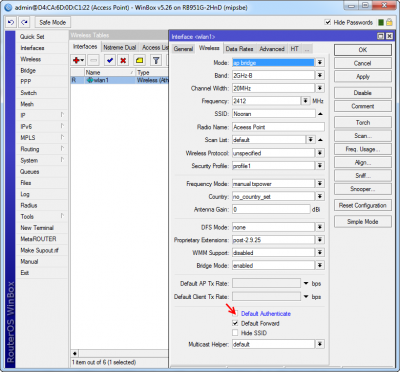
Task: Click the red plus Add icon
Action: (76, 60)
